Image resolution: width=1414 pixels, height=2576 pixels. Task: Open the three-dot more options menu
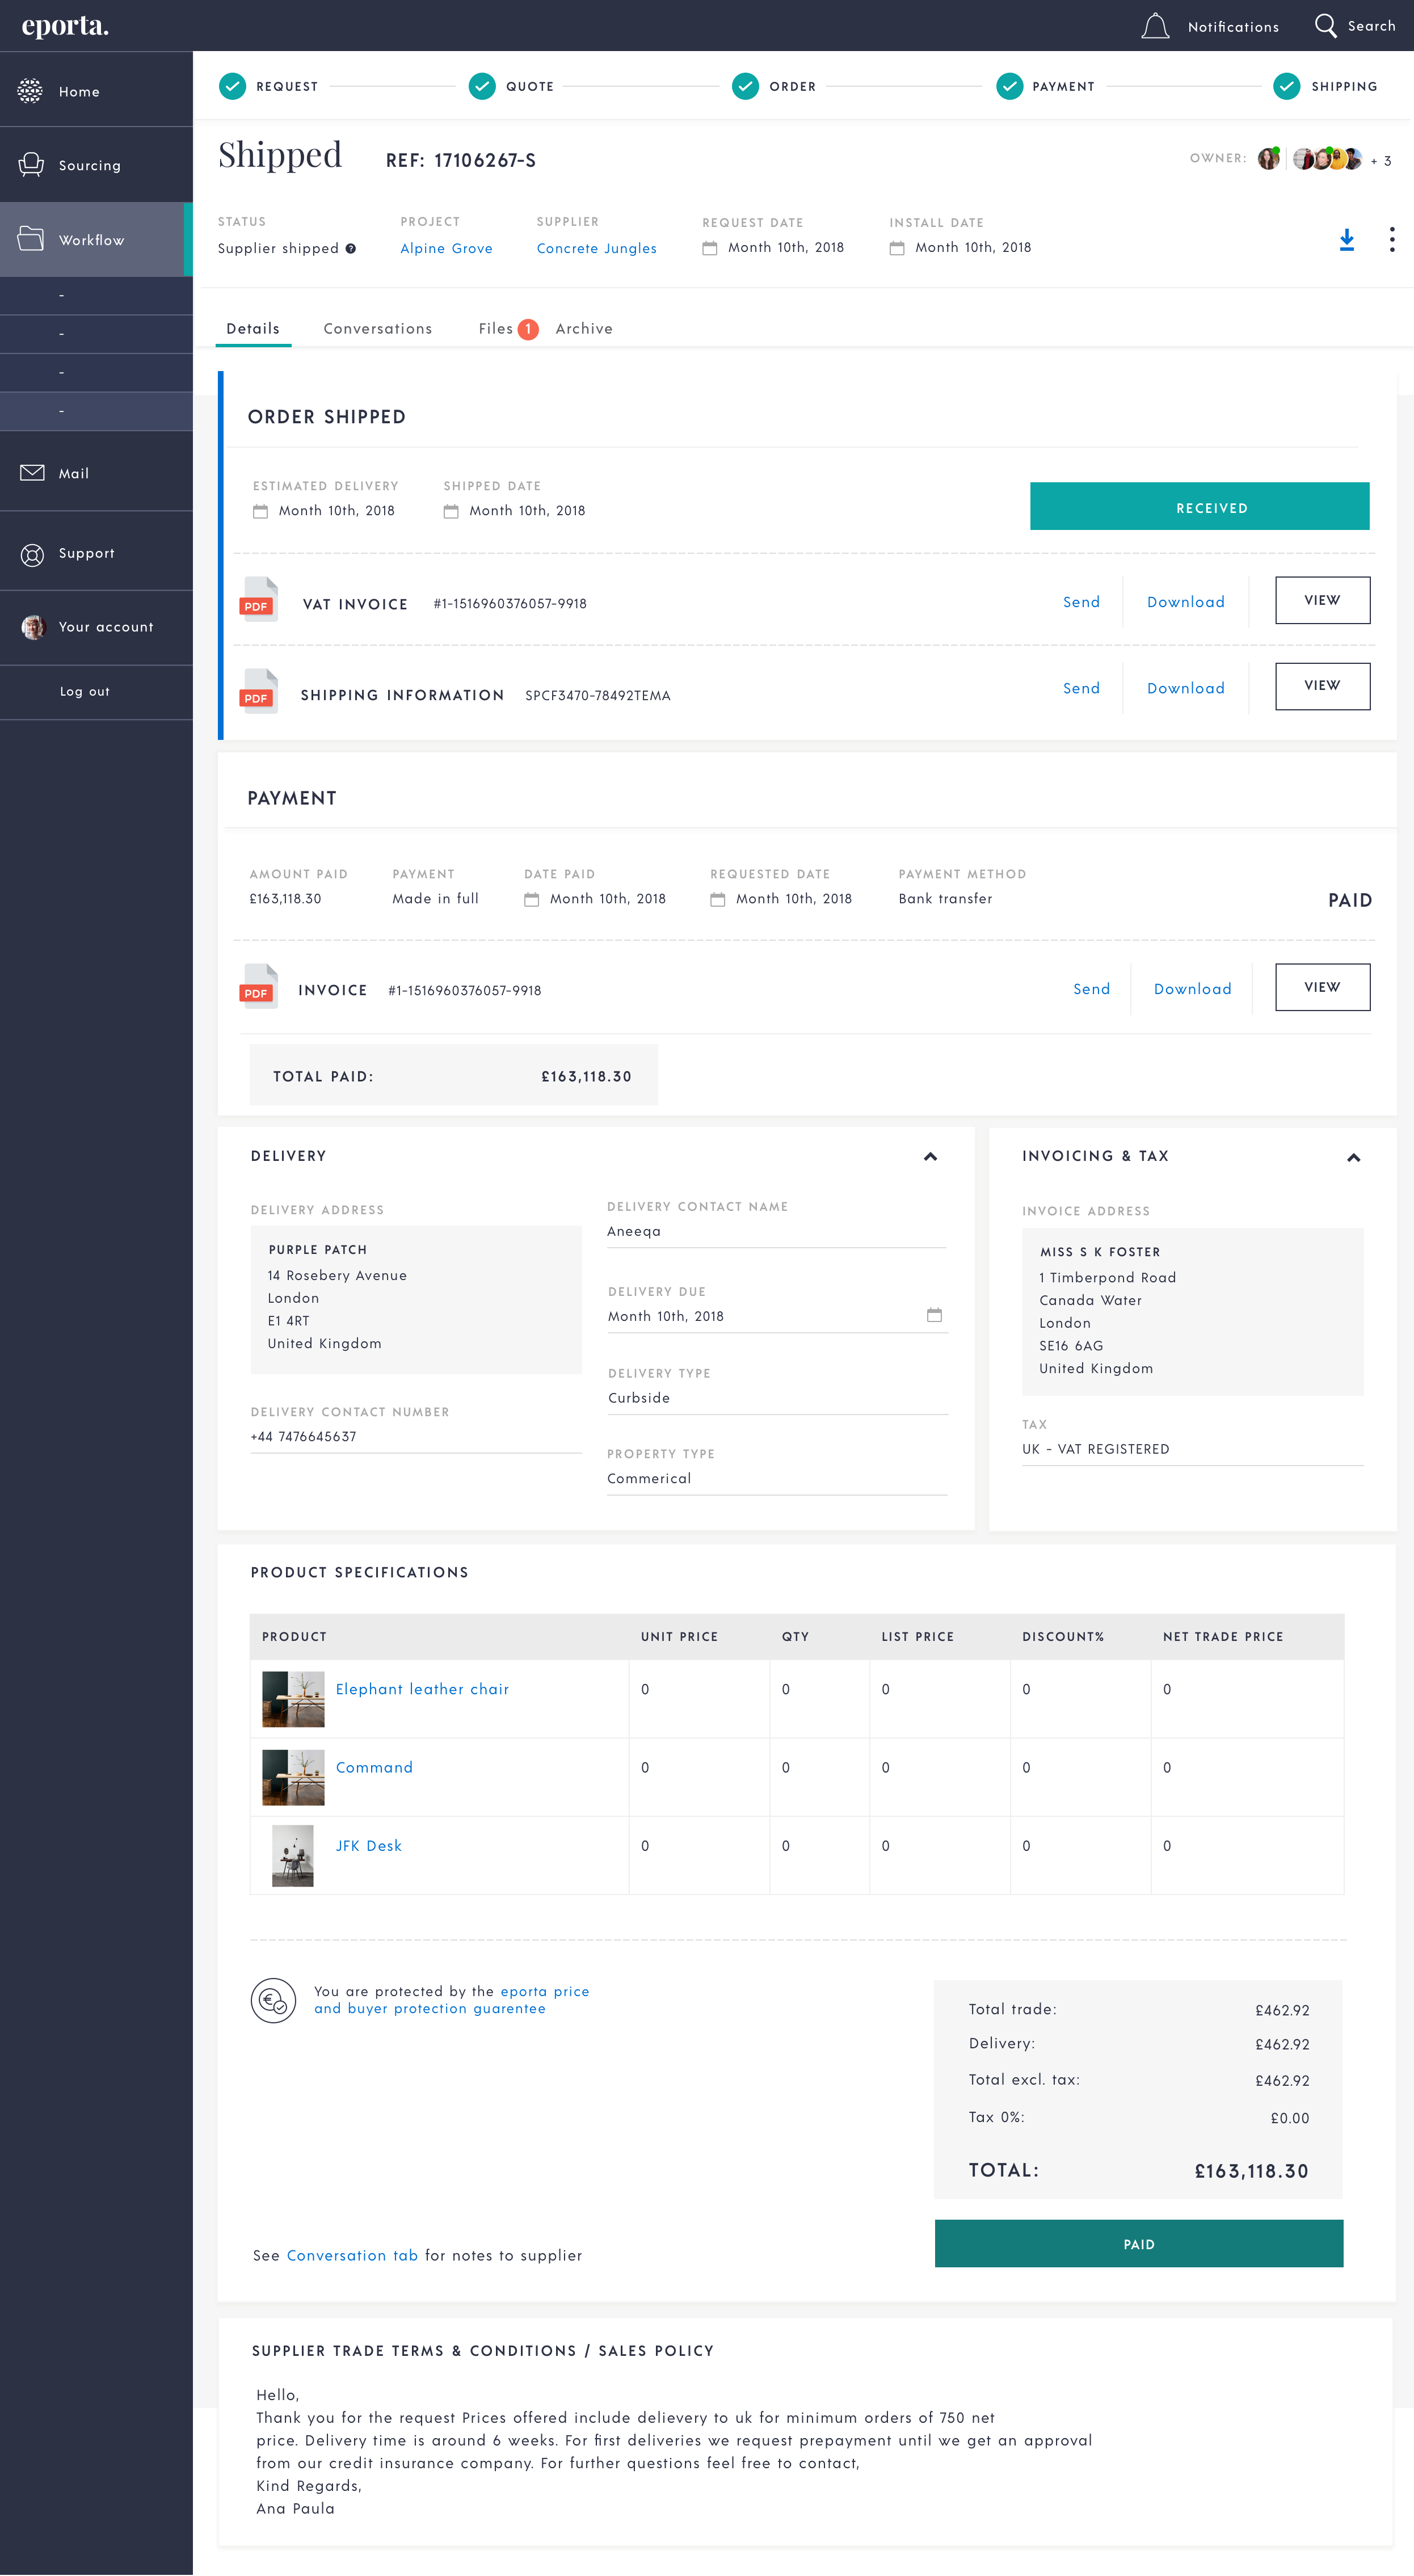1391,240
